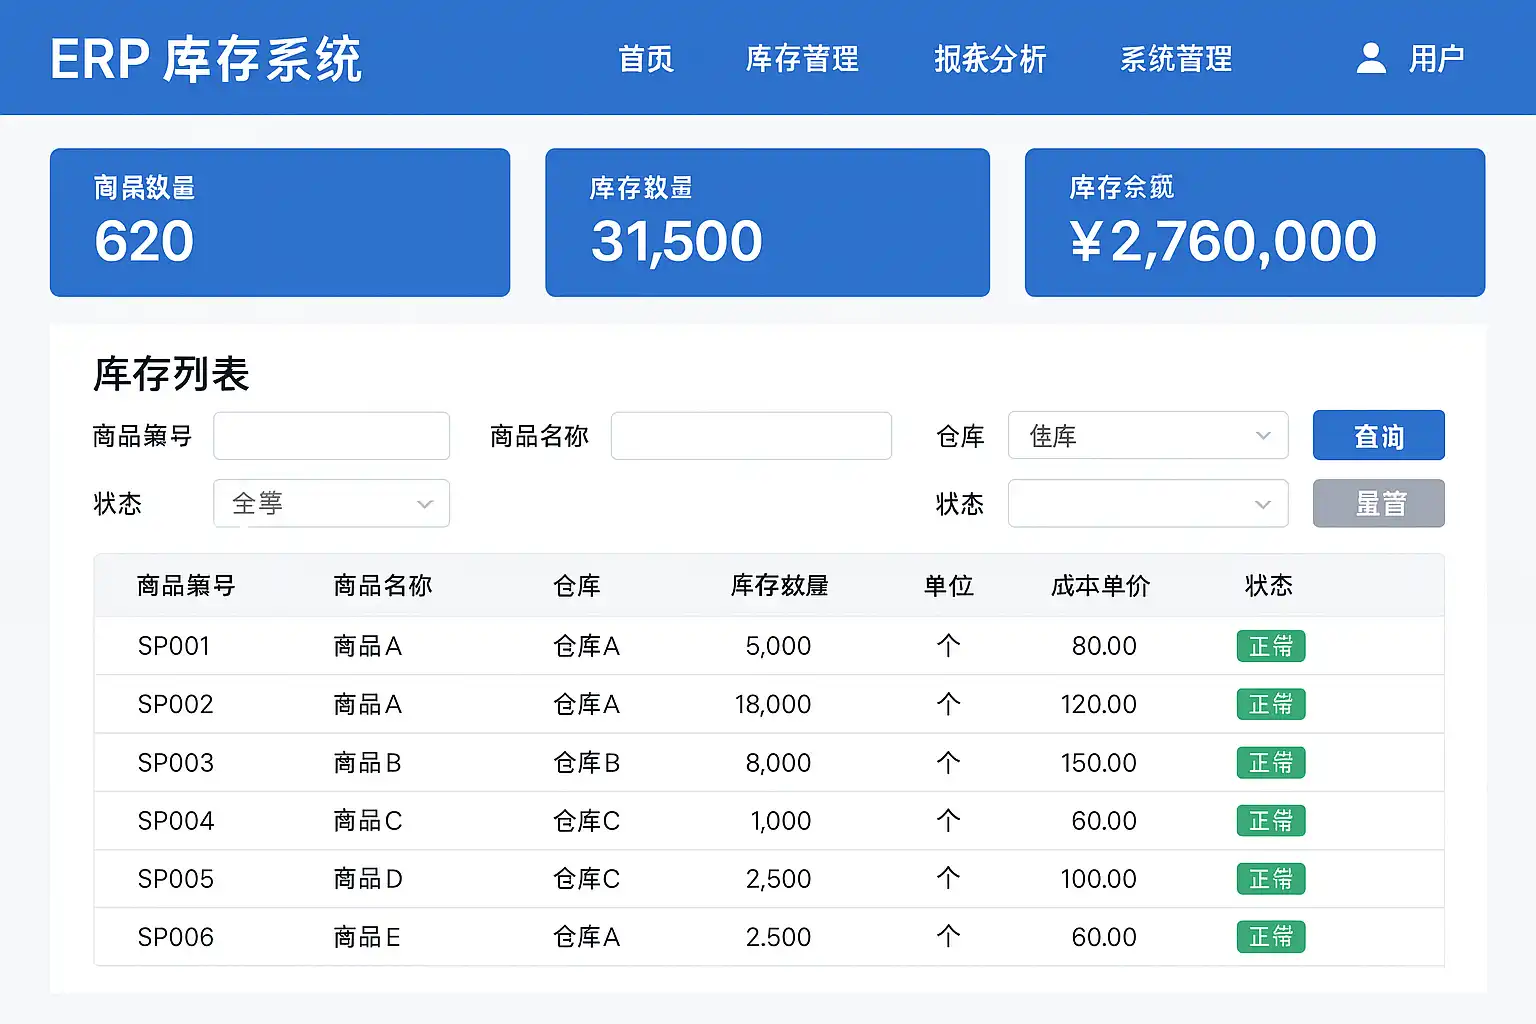Click the 库存金额 ¥2,760,000 card

coord(1254,222)
